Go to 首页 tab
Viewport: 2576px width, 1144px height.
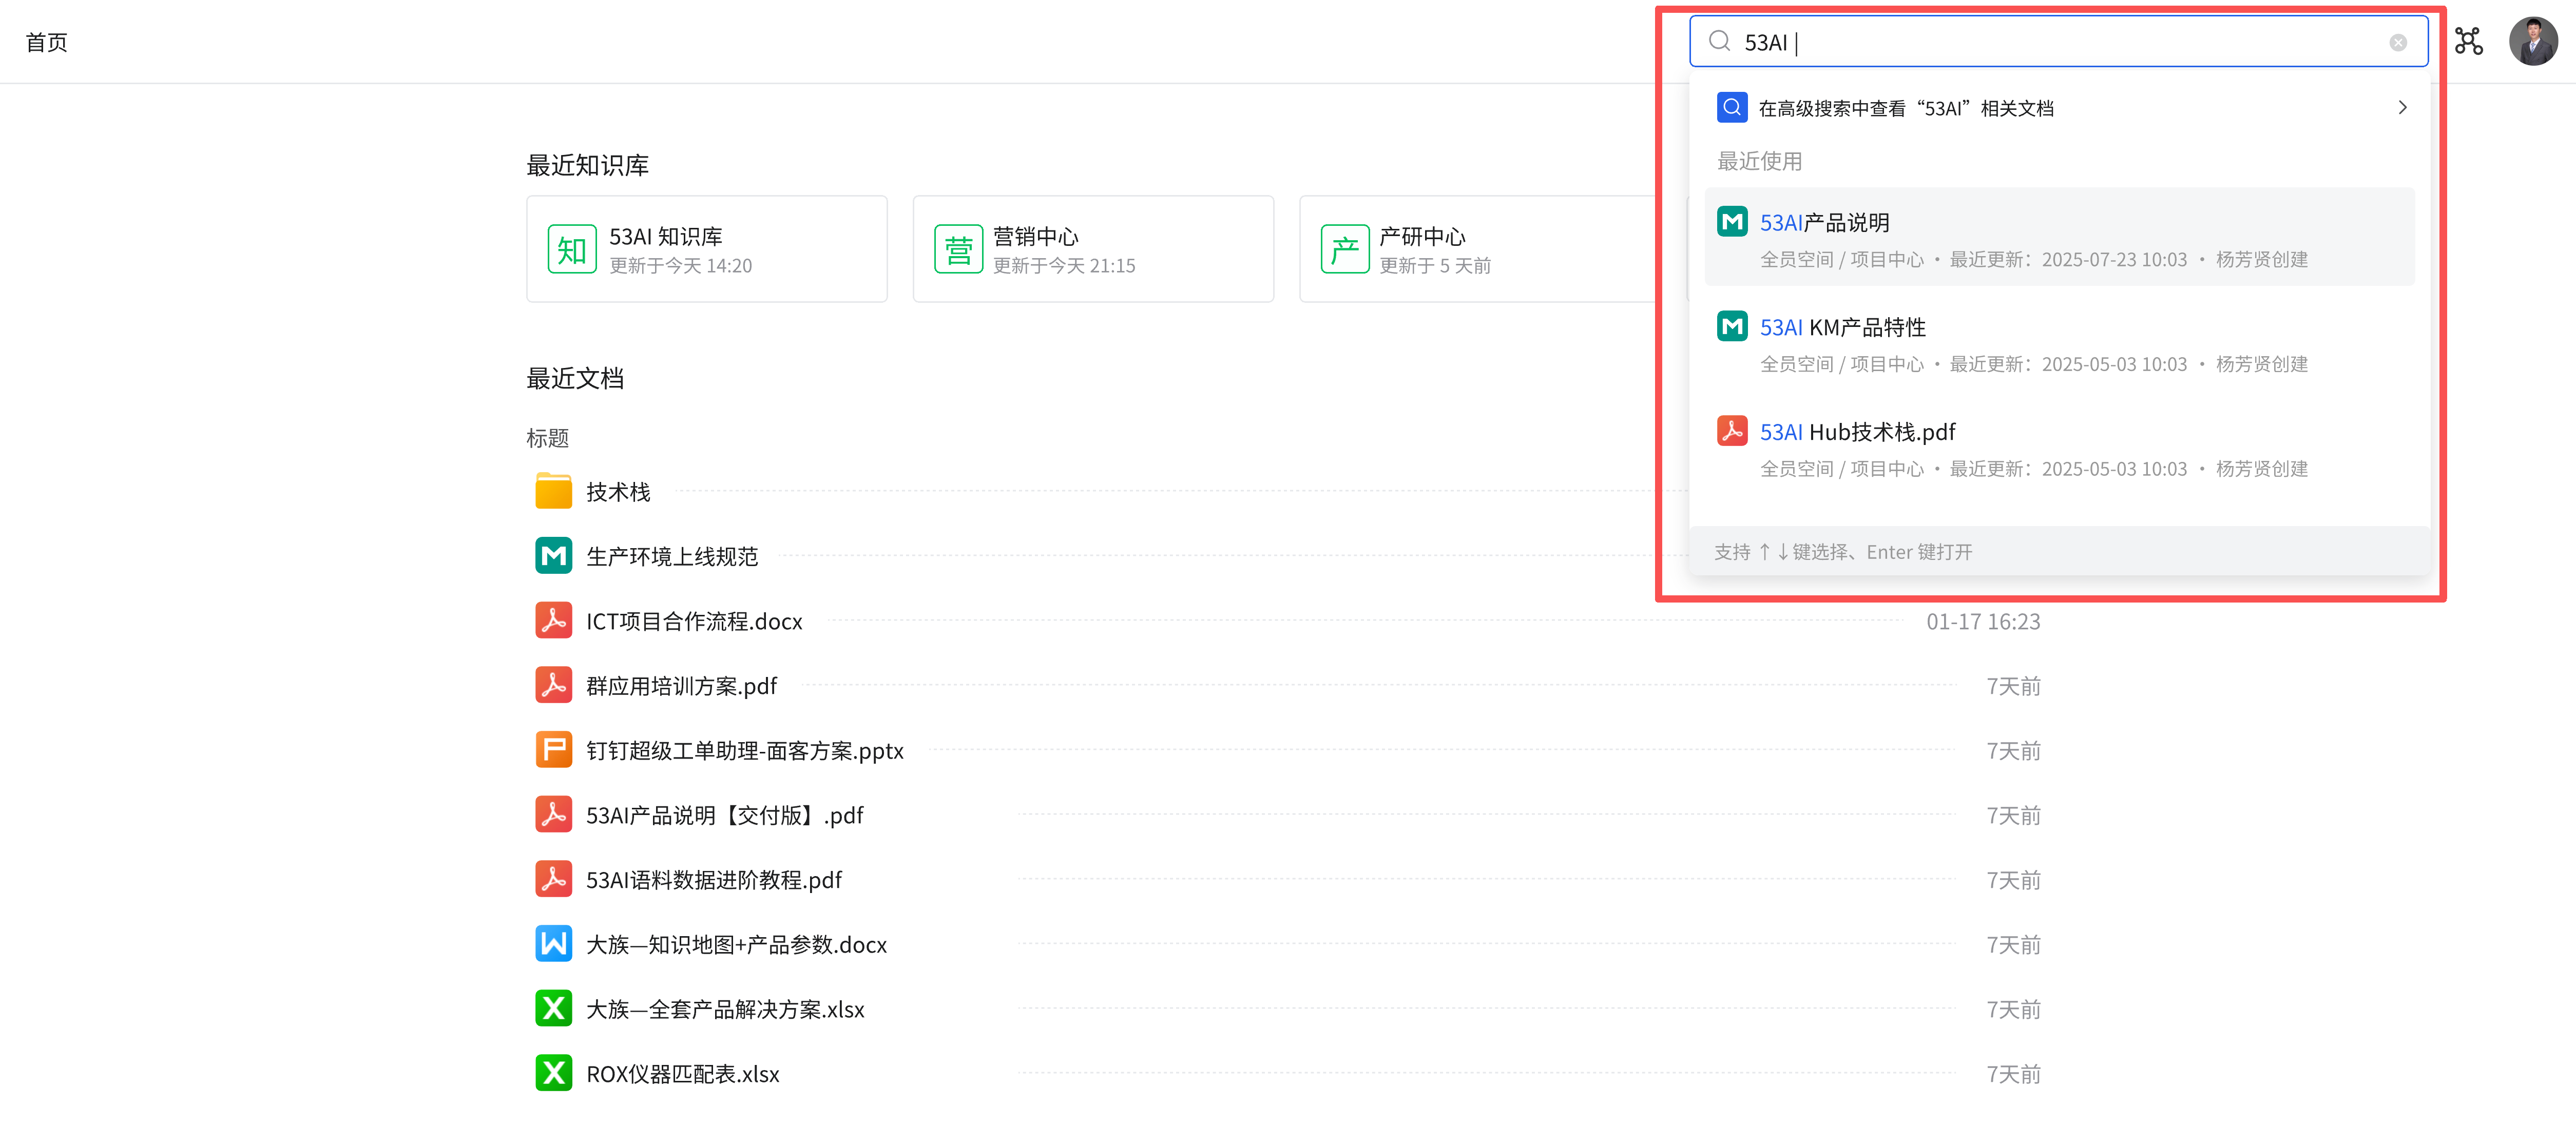tap(46, 42)
